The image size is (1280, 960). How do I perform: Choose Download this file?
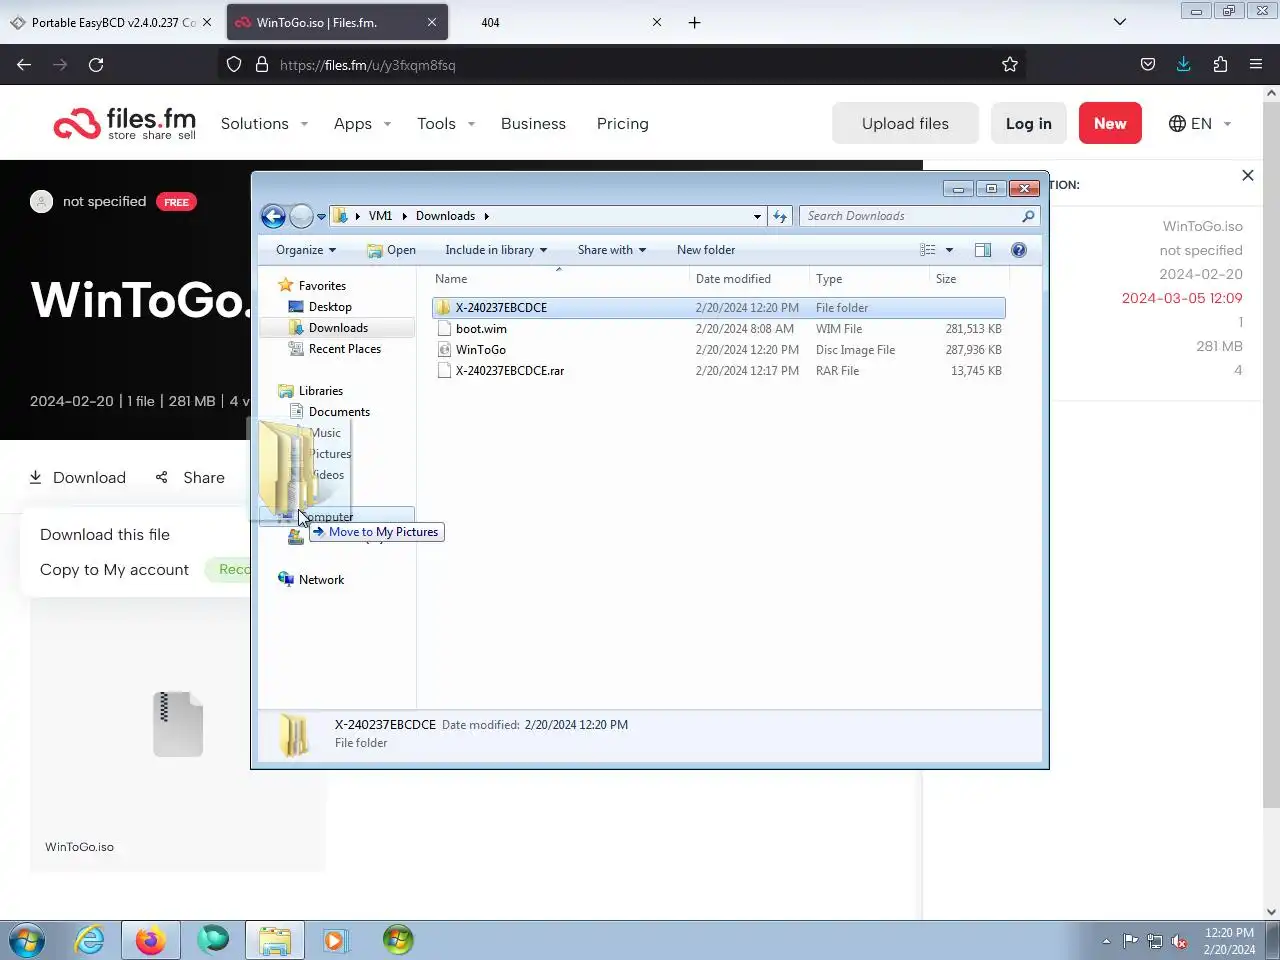(x=105, y=535)
